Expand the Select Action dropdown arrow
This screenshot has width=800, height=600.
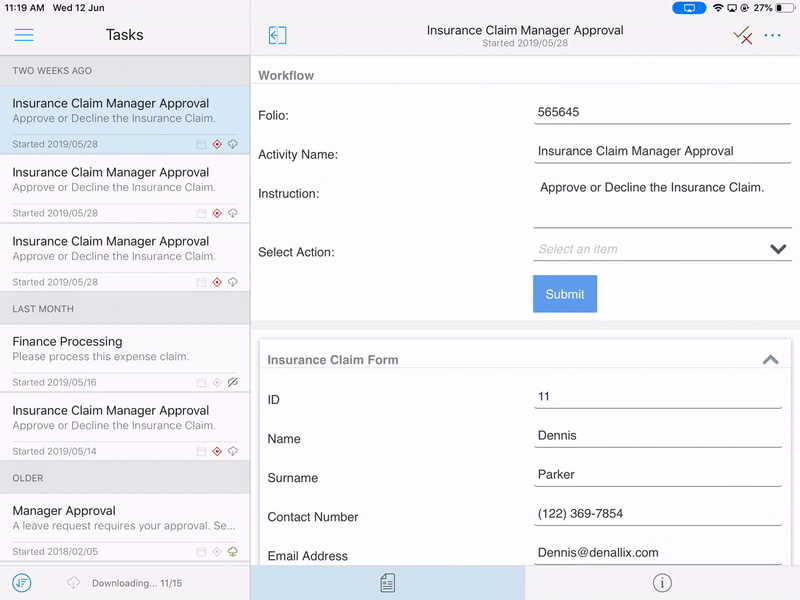click(x=778, y=249)
